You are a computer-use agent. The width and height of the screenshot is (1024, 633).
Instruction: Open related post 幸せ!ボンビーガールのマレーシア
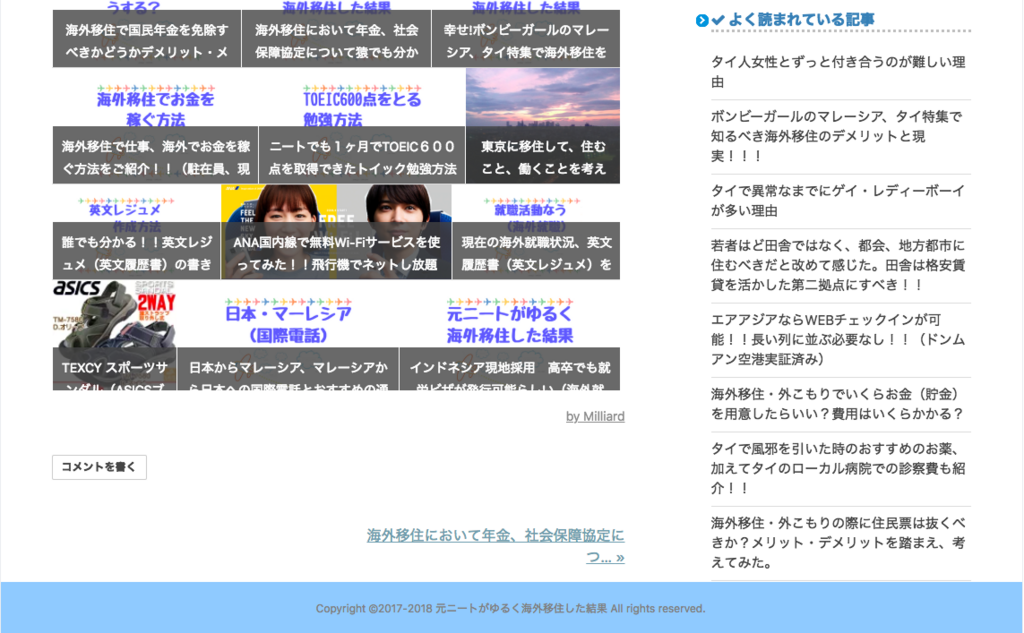click(526, 33)
